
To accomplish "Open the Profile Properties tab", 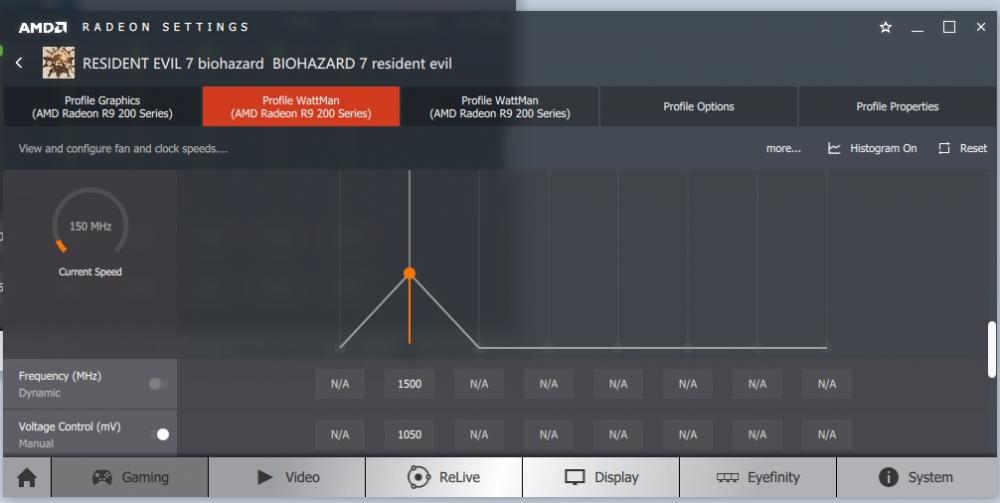I will click(x=897, y=107).
